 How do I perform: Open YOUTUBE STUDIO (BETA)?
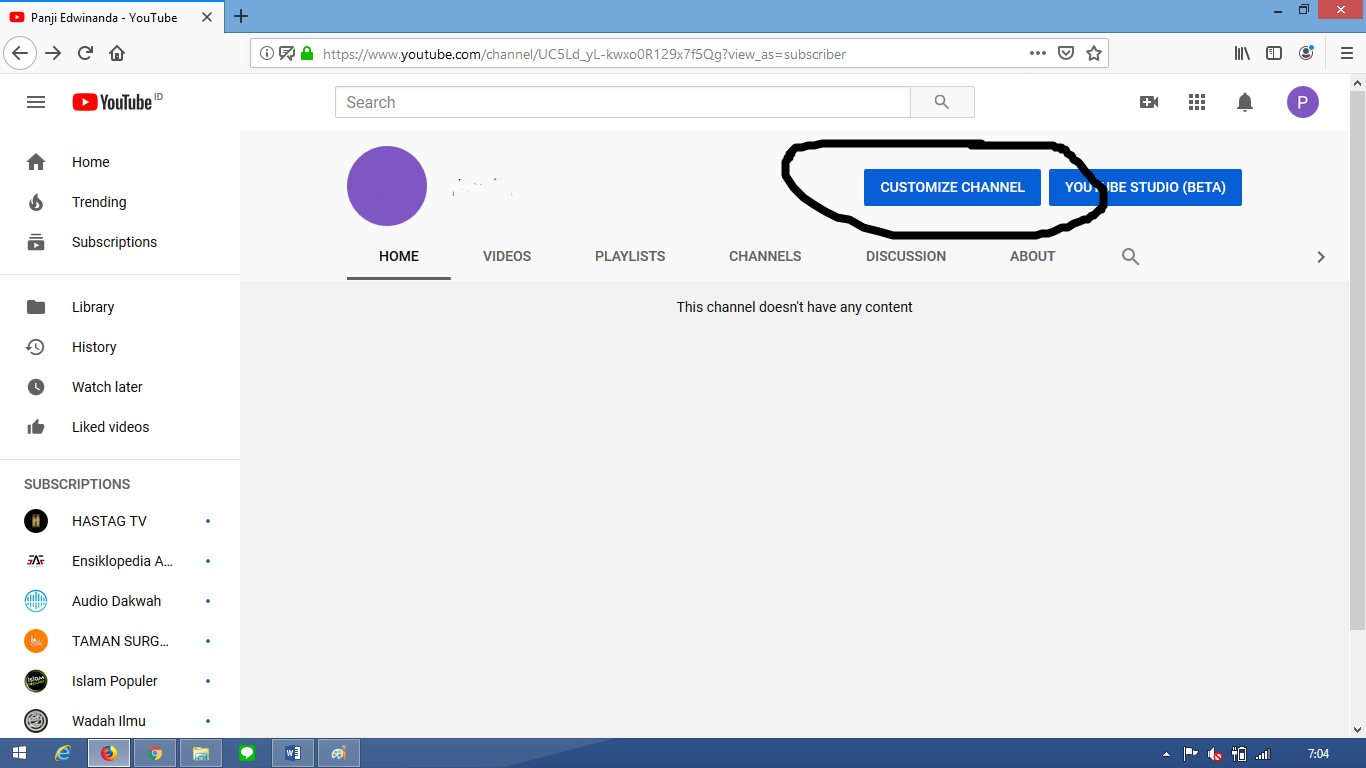(x=1145, y=187)
